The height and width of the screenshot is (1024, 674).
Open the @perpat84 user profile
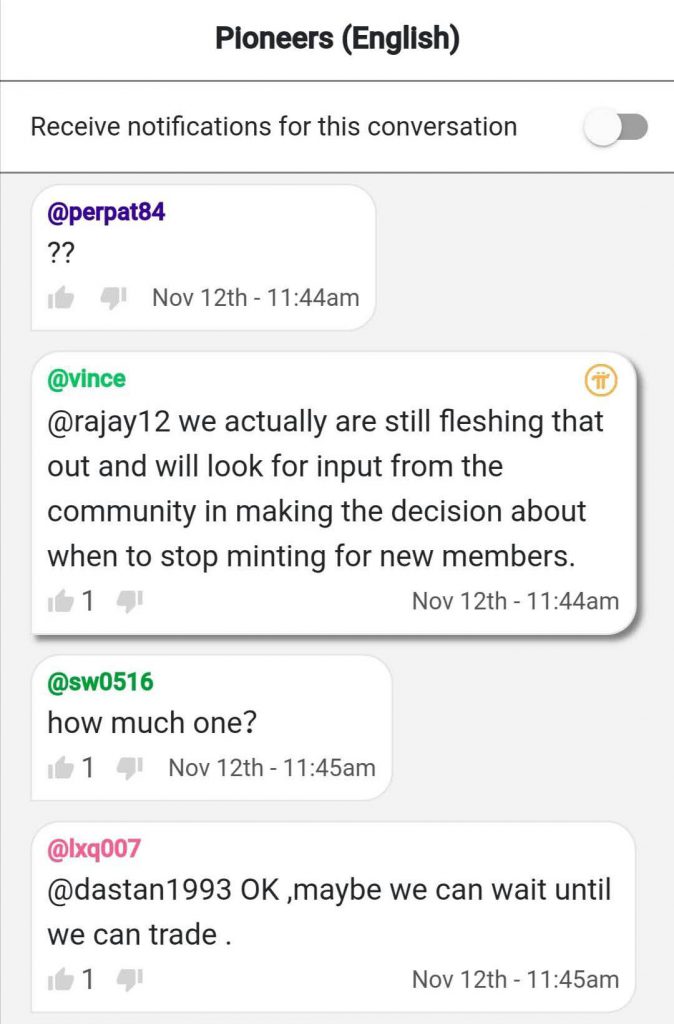pyautogui.click(x=106, y=213)
